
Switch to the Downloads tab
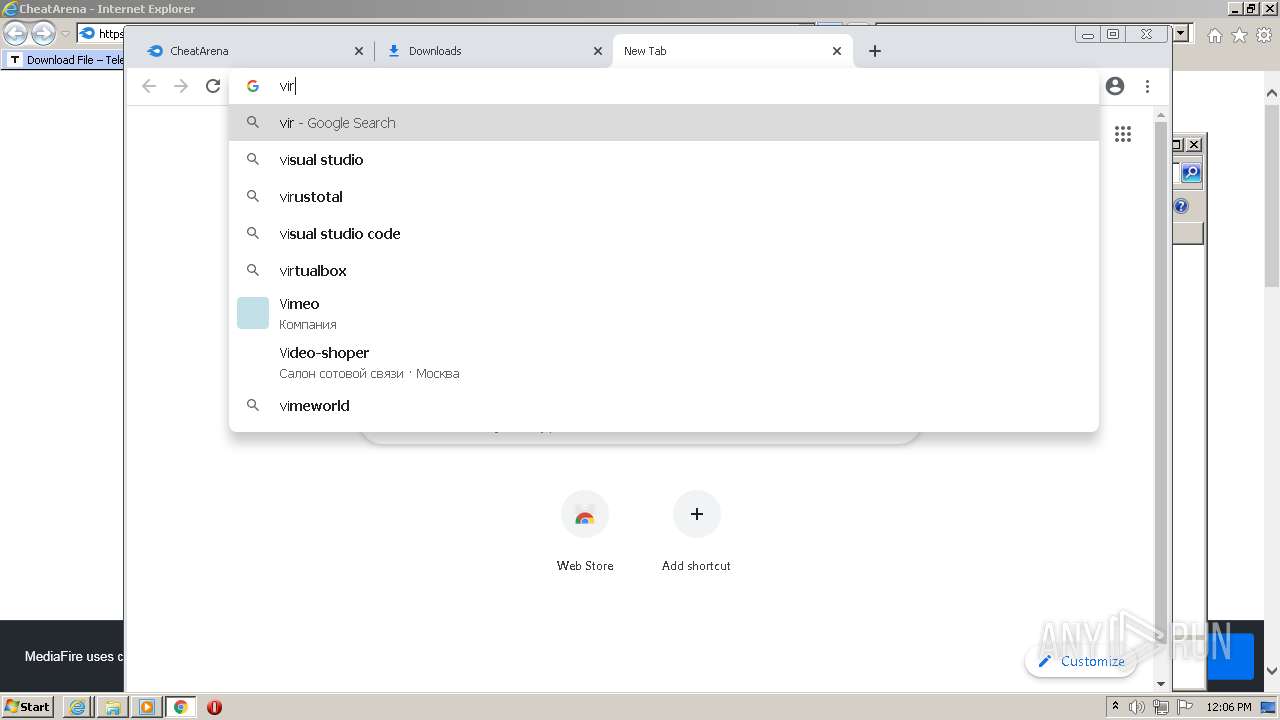click(495, 51)
